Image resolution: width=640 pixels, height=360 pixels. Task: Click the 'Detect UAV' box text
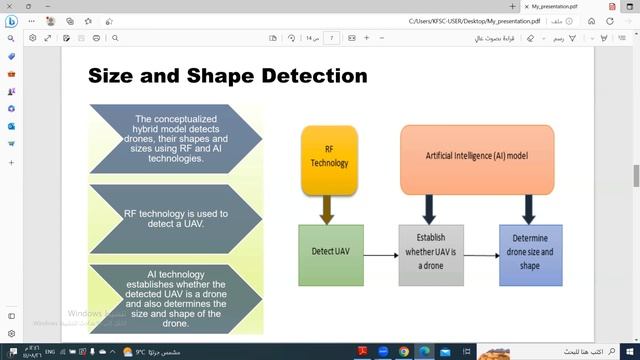331,251
